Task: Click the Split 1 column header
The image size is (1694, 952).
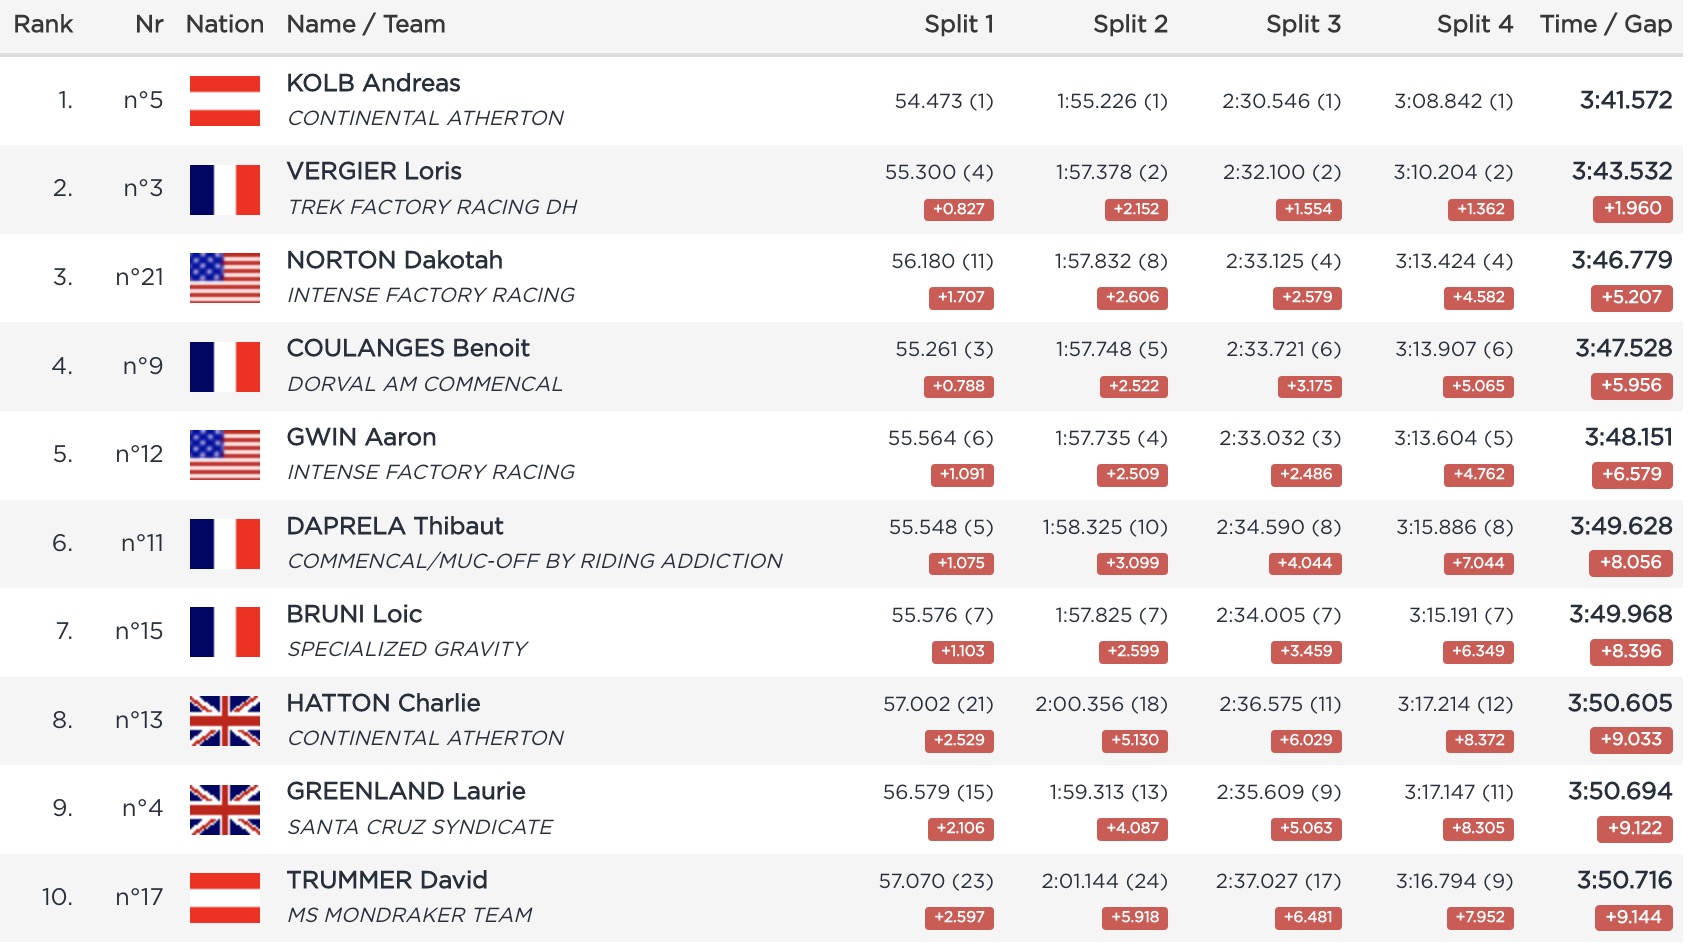Action: coord(958,24)
